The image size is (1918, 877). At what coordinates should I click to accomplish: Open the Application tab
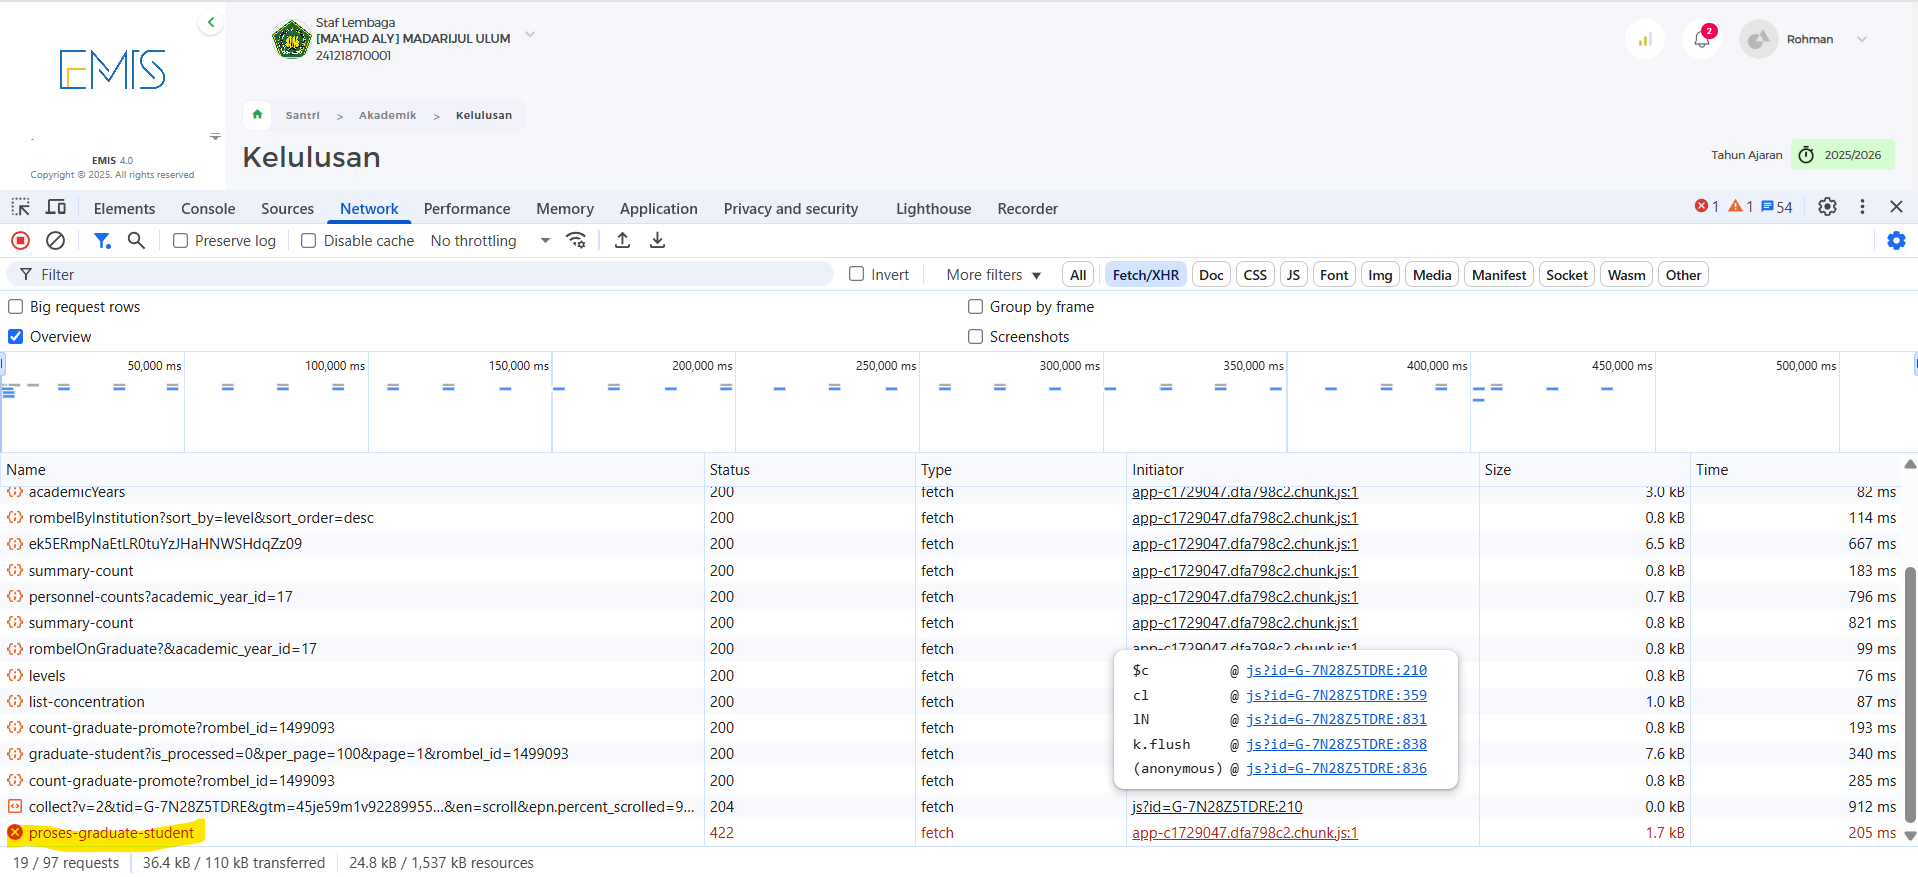tap(658, 209)
